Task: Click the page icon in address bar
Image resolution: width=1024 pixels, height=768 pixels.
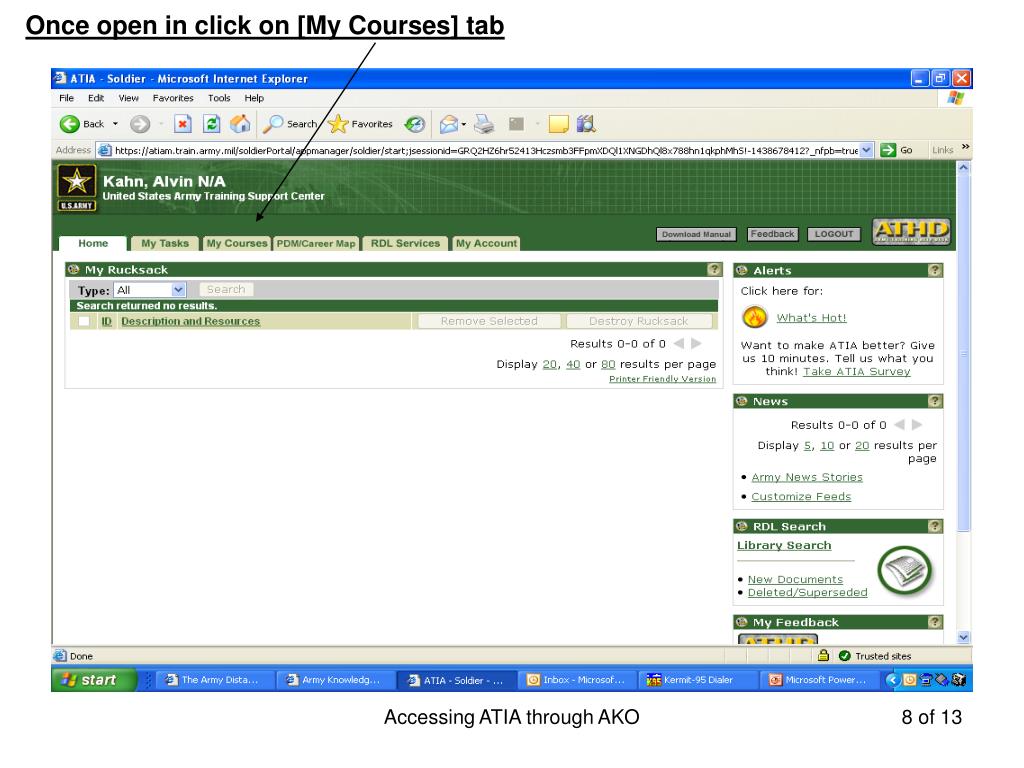Action: (104, 150)
